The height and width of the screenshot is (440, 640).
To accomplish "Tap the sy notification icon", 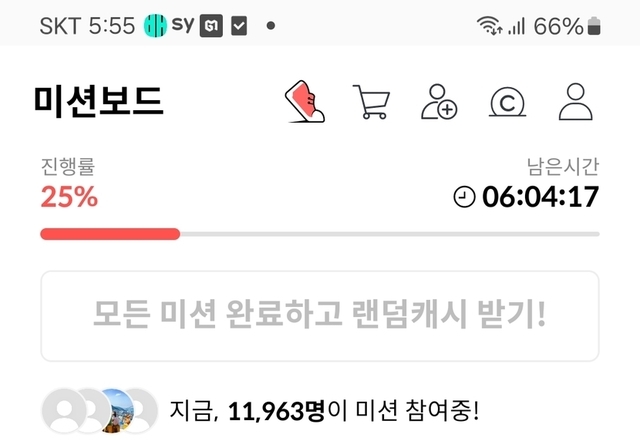I will tap(182, 24).
